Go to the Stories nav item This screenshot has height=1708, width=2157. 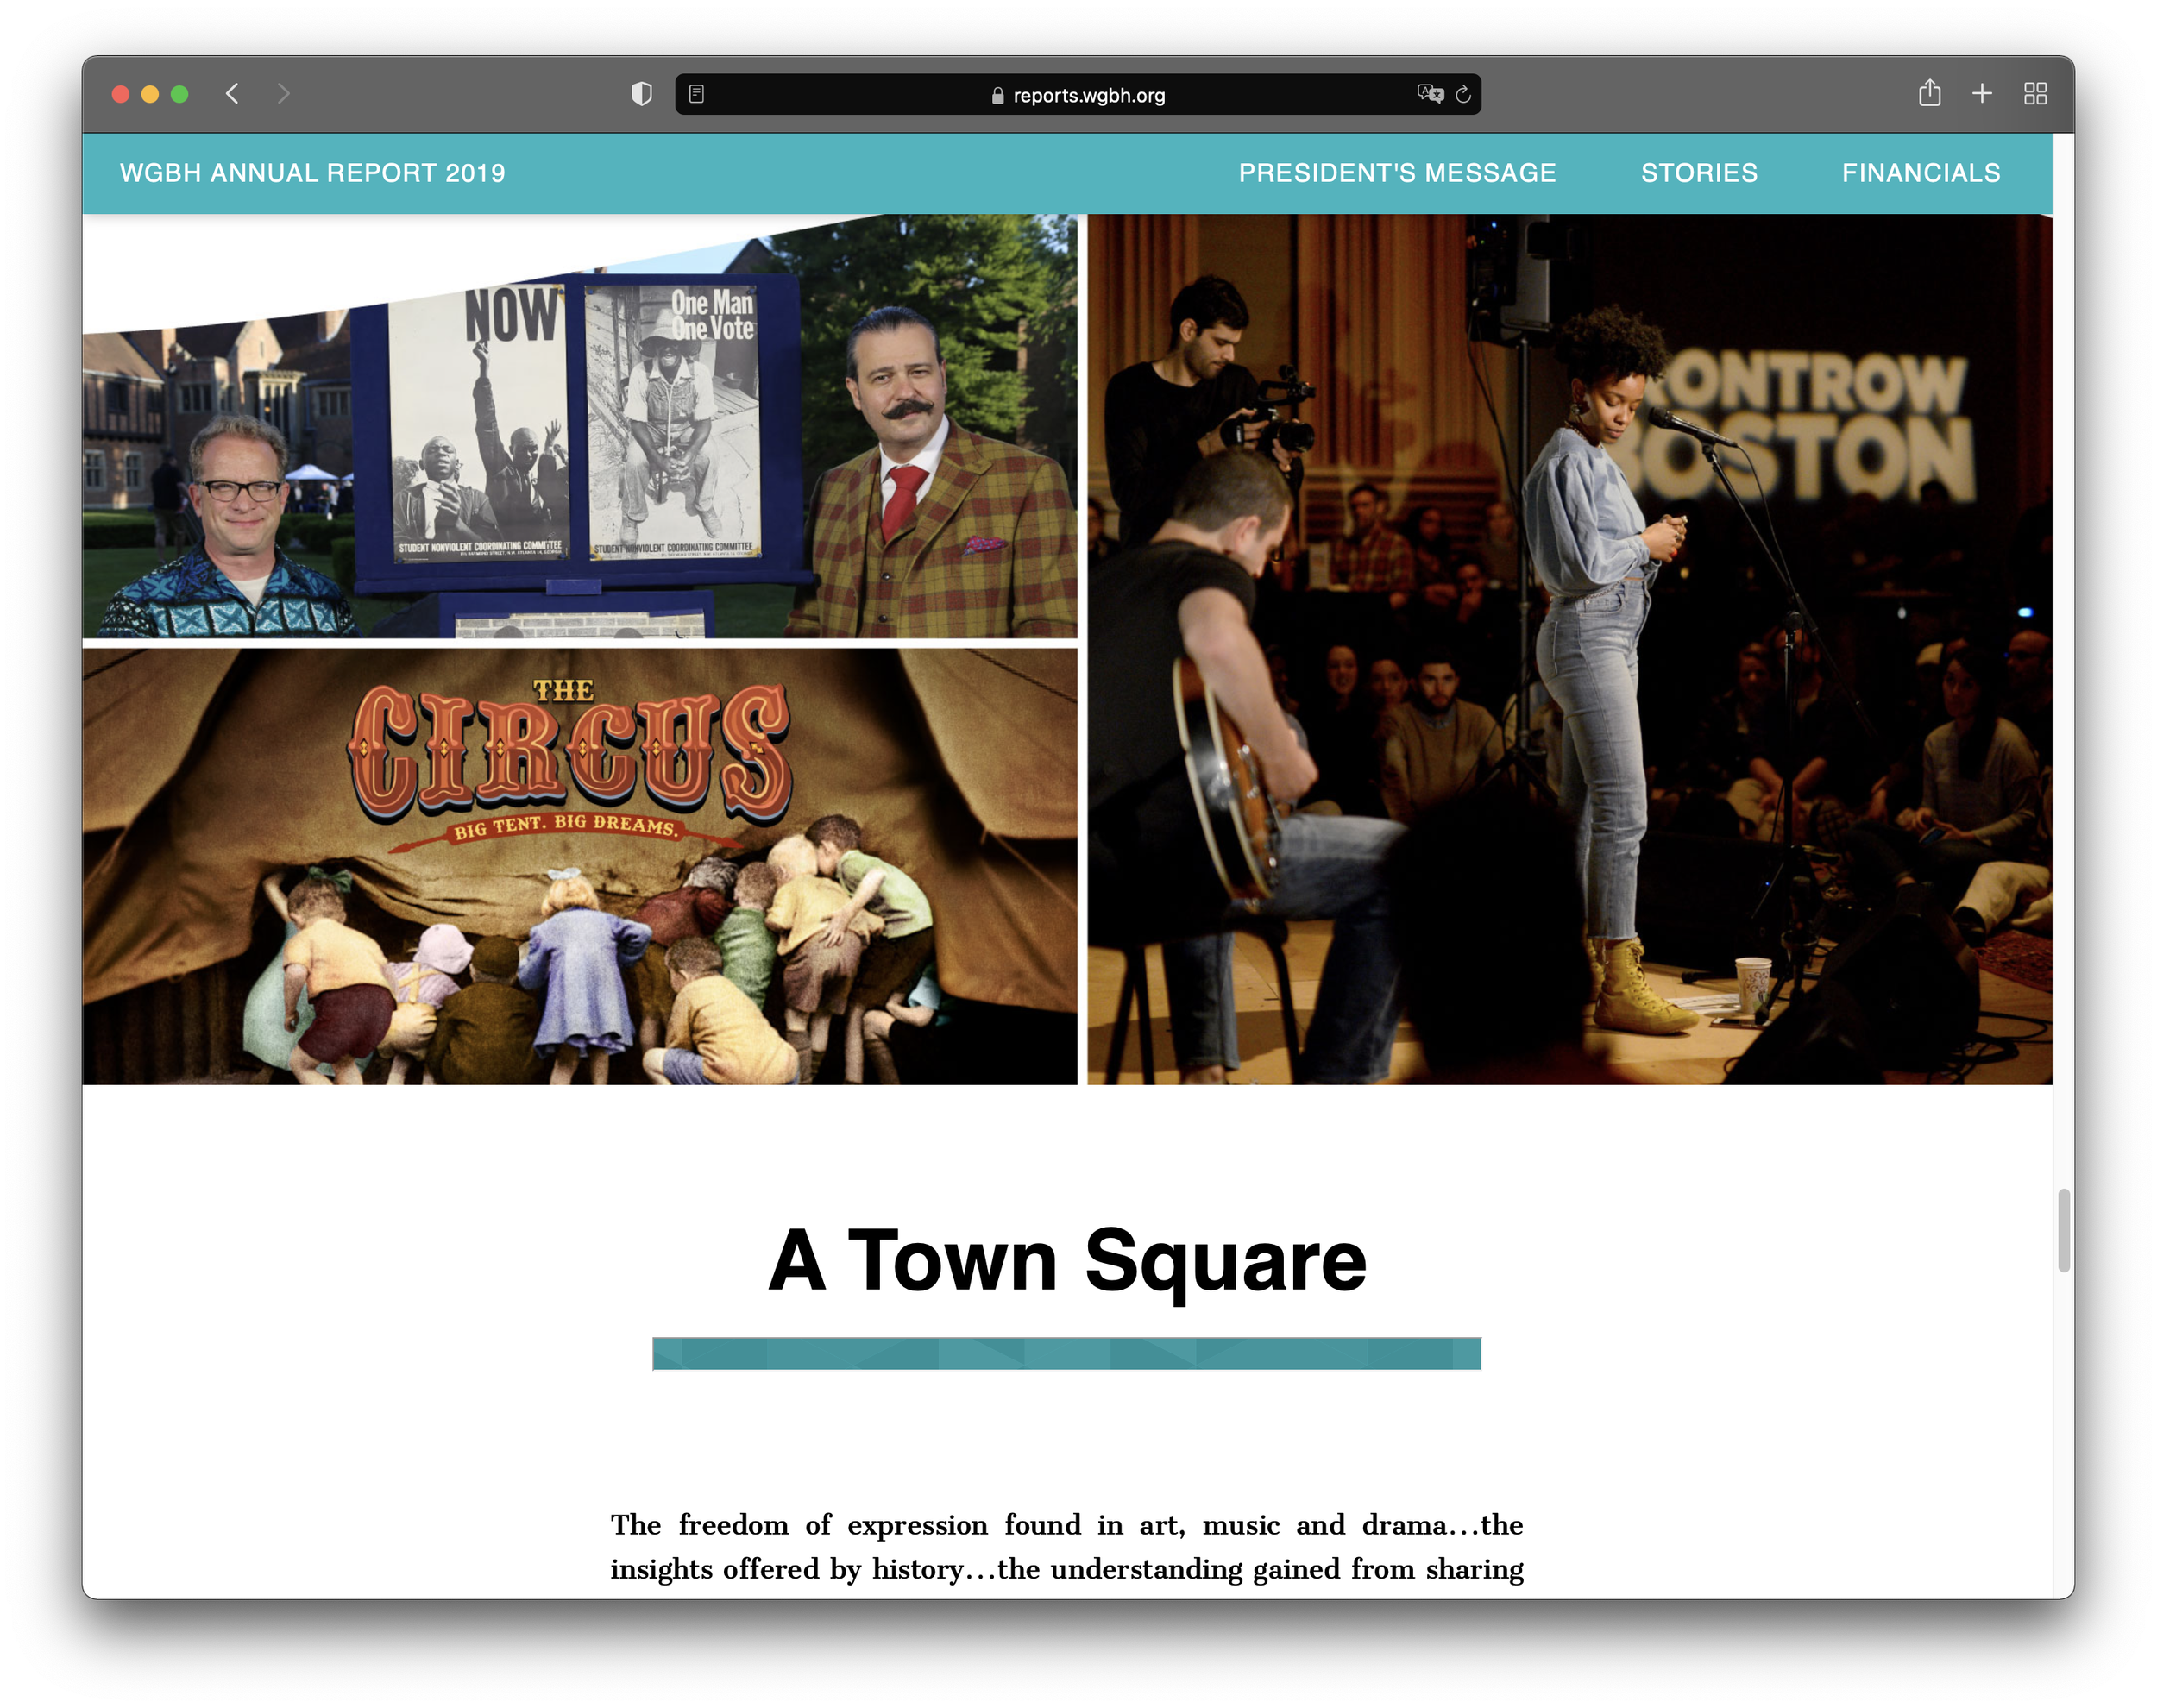1699,173
